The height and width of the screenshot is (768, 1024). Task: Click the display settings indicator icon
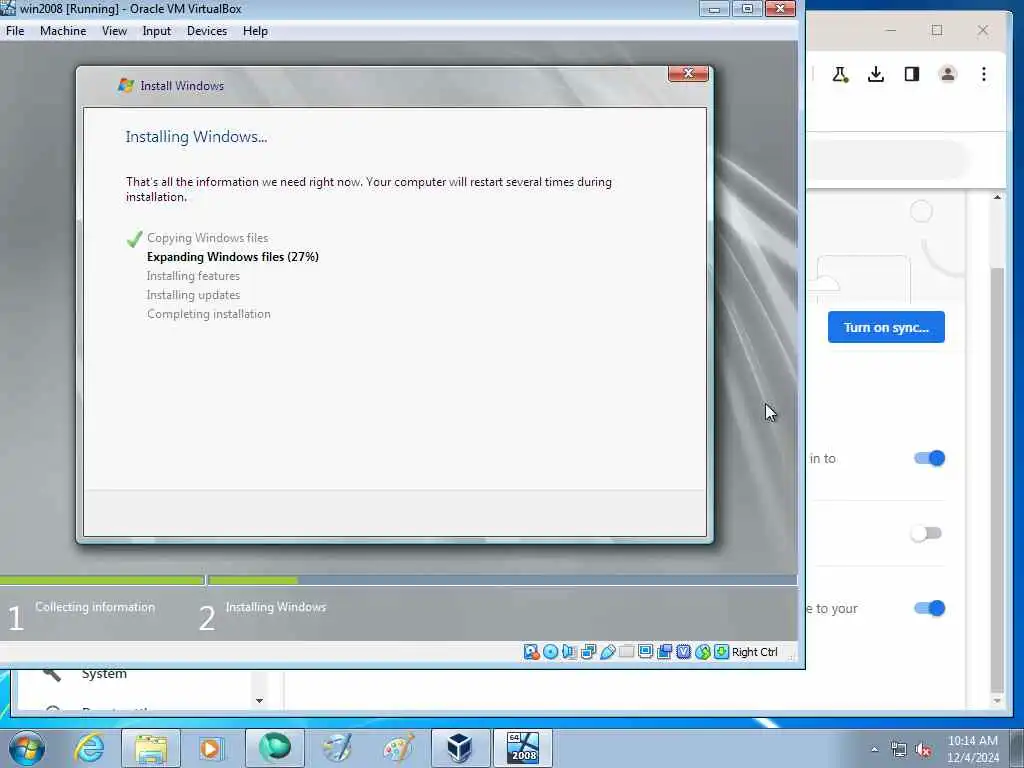645,652
